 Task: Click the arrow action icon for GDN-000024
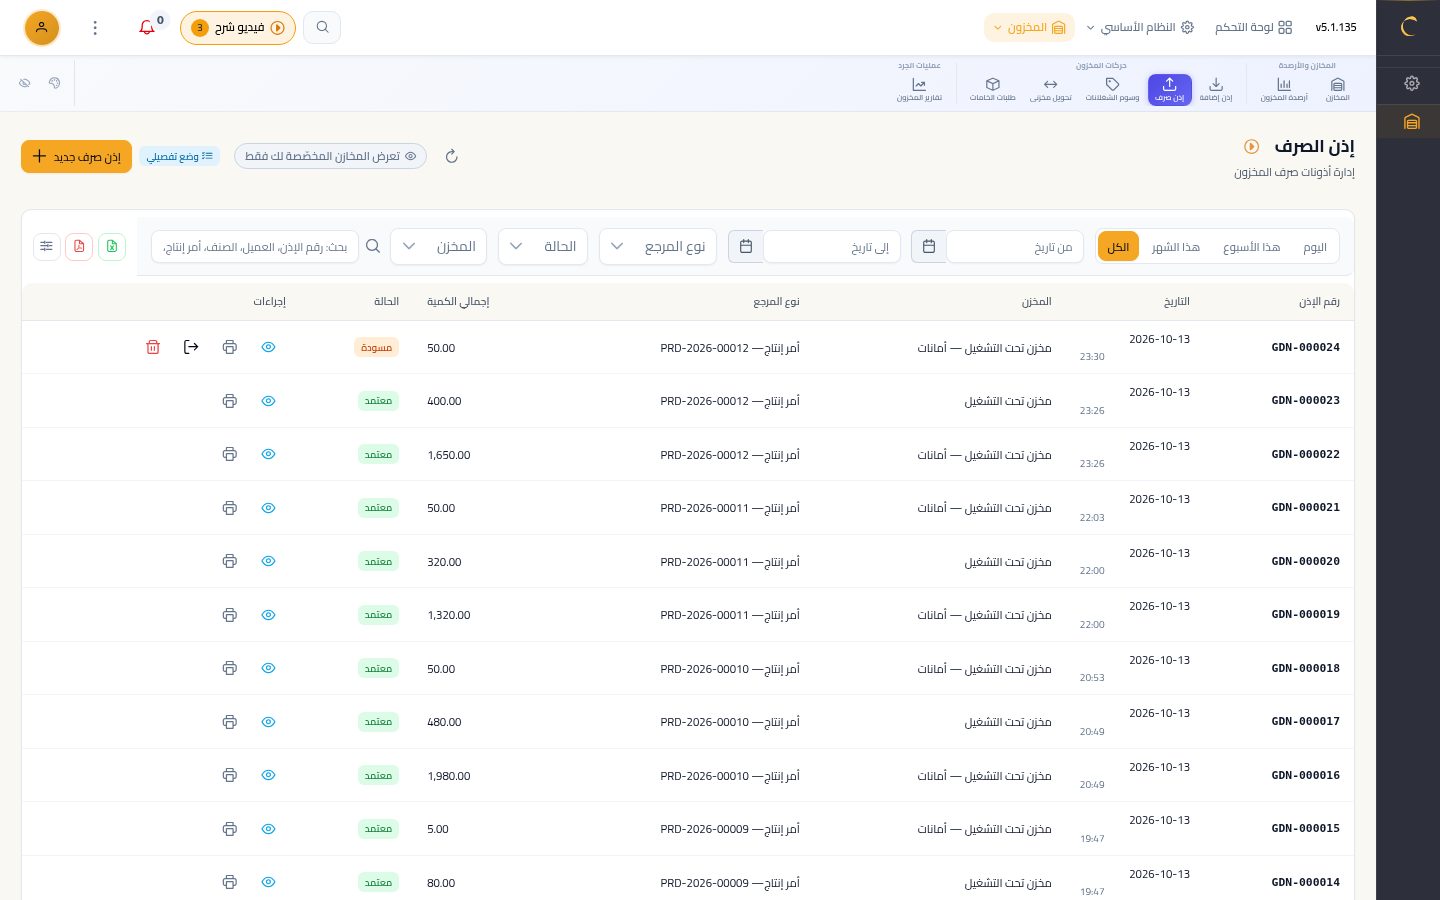(x=191, y=347)
